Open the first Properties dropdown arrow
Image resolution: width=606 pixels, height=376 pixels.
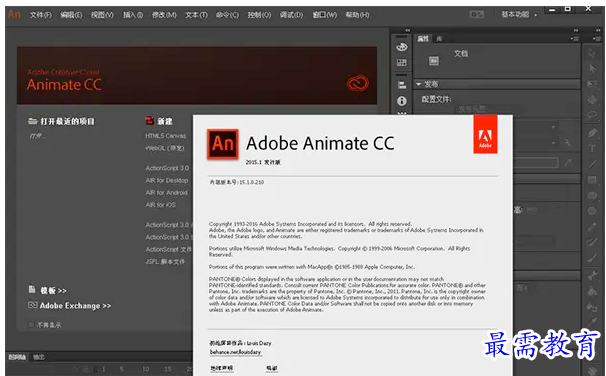pyautogui.click(x=553, y=127)
